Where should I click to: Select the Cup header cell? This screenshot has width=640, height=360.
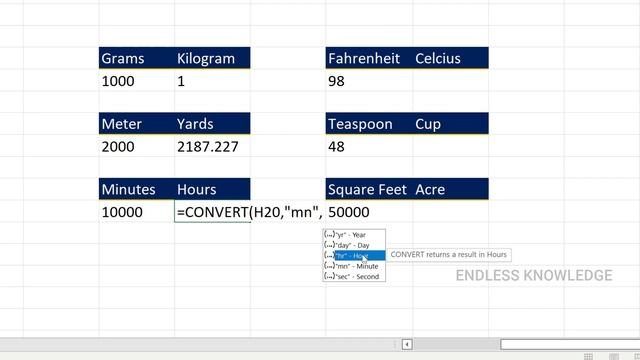coord(451,123)
